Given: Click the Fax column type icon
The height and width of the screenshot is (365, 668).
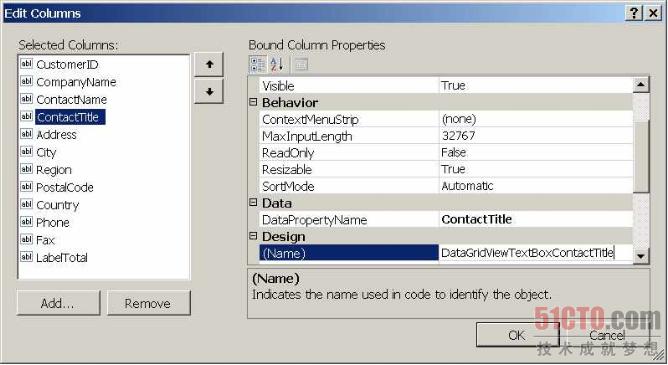Looking at the screenshot, I should click(x=26, y=239).
